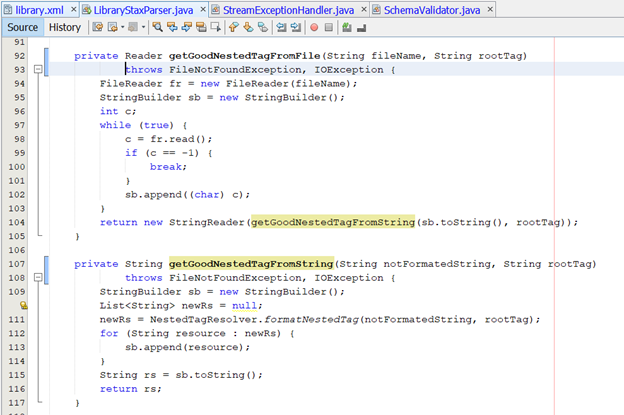
Task: Close the library.xml tab
Action: (x=73, y=9)
